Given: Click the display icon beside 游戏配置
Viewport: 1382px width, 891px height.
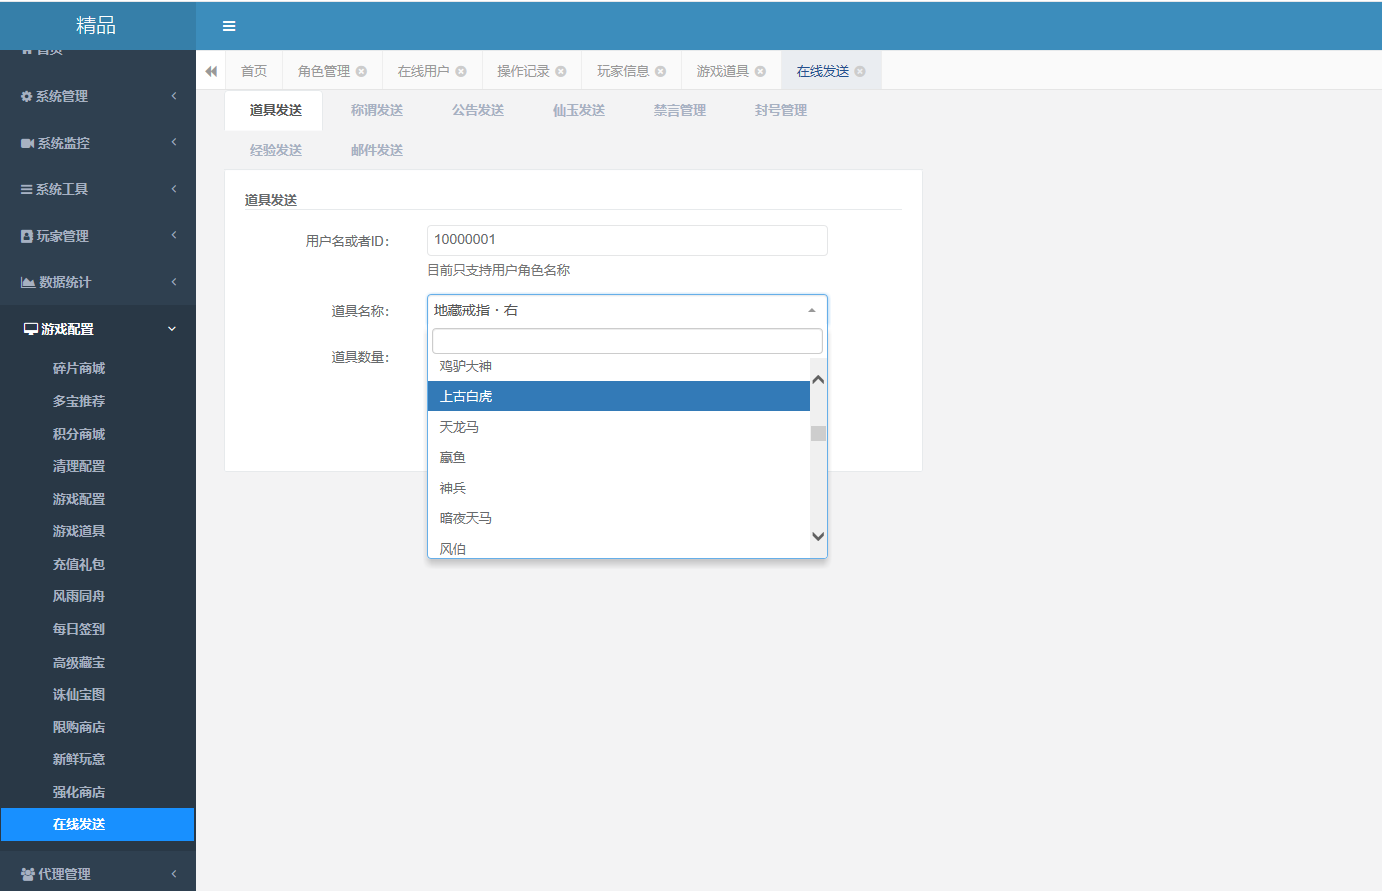Looking at the screenshot, I should (x=32, y=328).
